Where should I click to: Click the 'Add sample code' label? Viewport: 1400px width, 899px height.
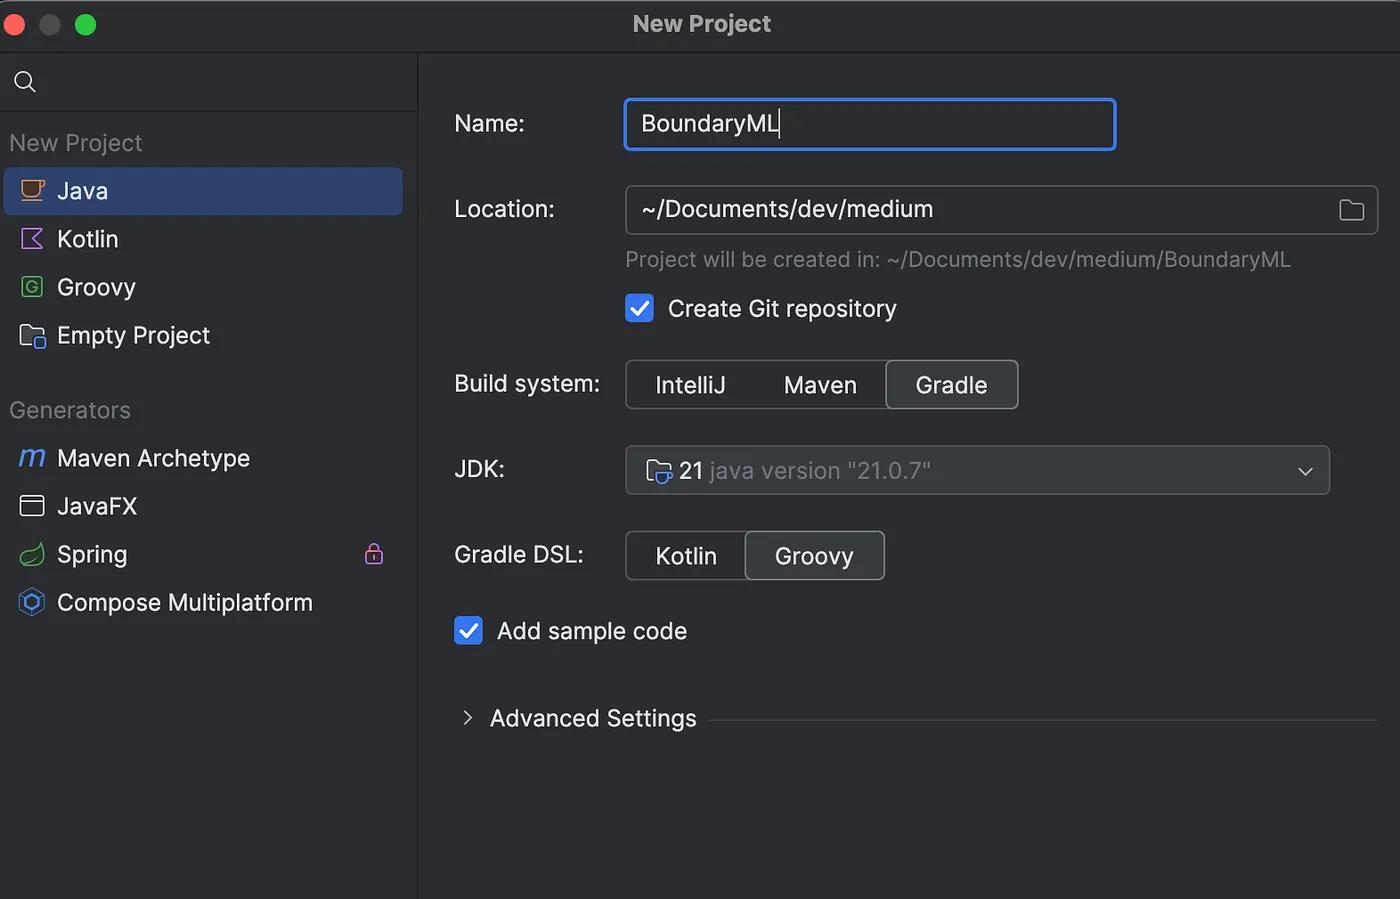point(592,631)
